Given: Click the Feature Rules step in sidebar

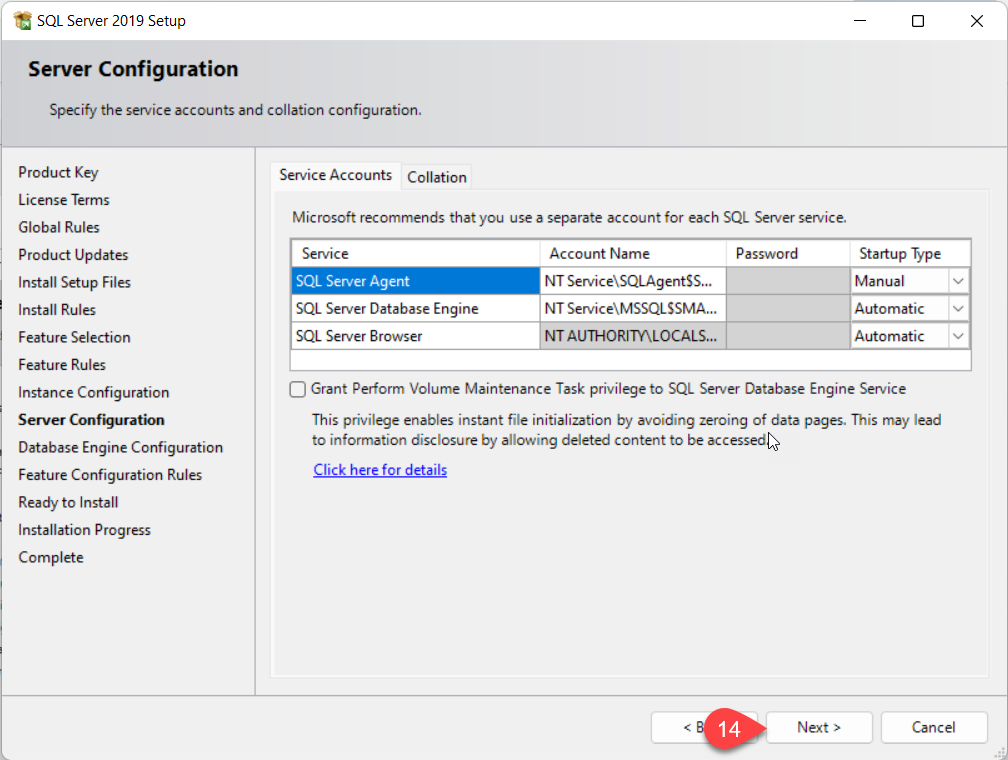Looking at the screenshot, I should pyautogui.click(x=62, y=365).
